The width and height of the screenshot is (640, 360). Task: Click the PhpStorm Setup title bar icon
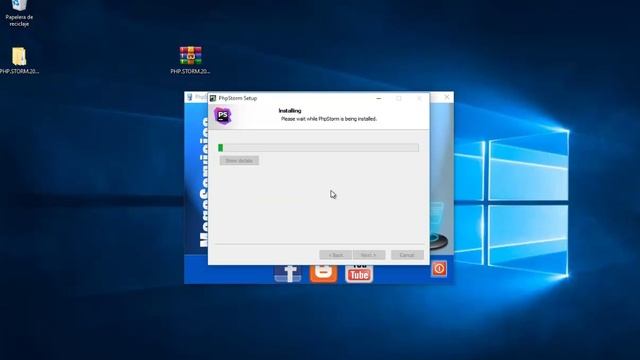(213, 98)
